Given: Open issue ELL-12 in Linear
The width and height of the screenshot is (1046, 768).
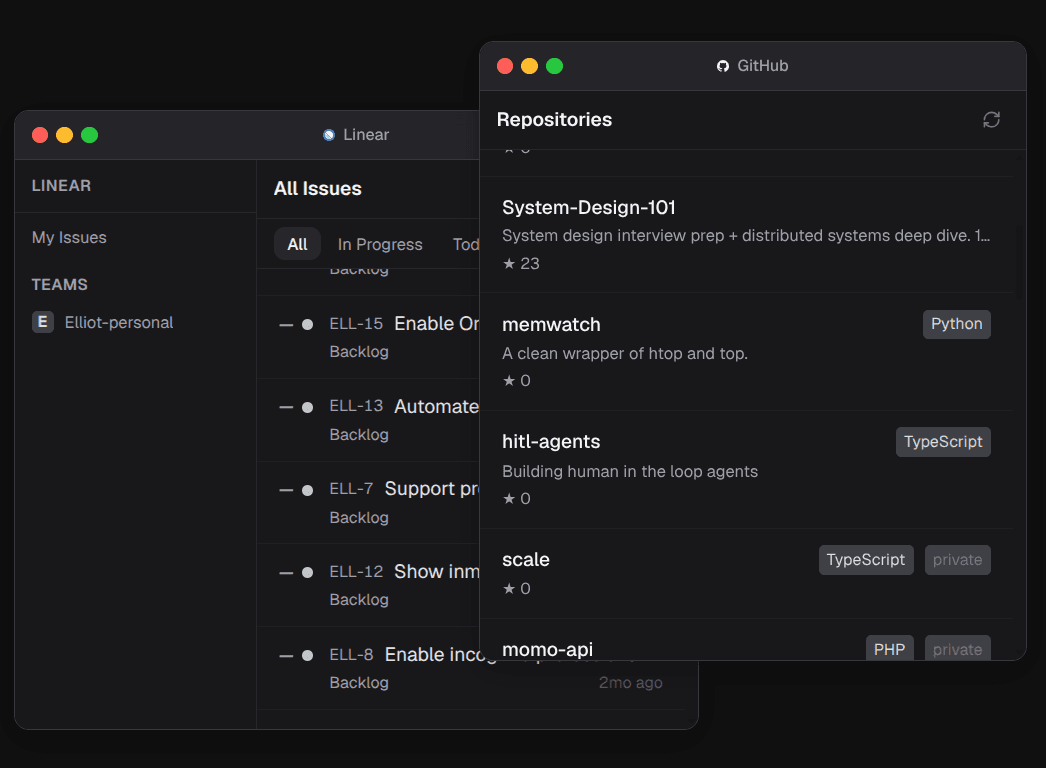Looking at the screenshot, I should click(x=368, y=585).
